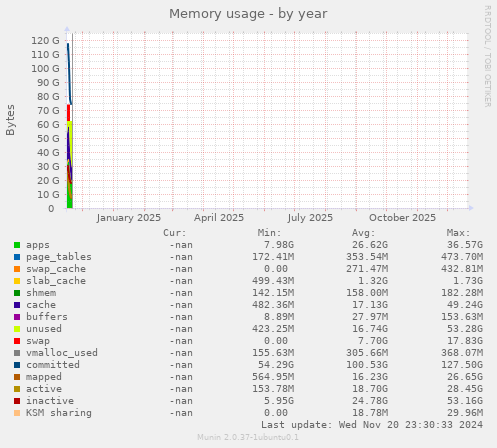The image size is (497, 448).
Task: Click the swap_cache orange legend swatch
Action: (x=17, y=269)
